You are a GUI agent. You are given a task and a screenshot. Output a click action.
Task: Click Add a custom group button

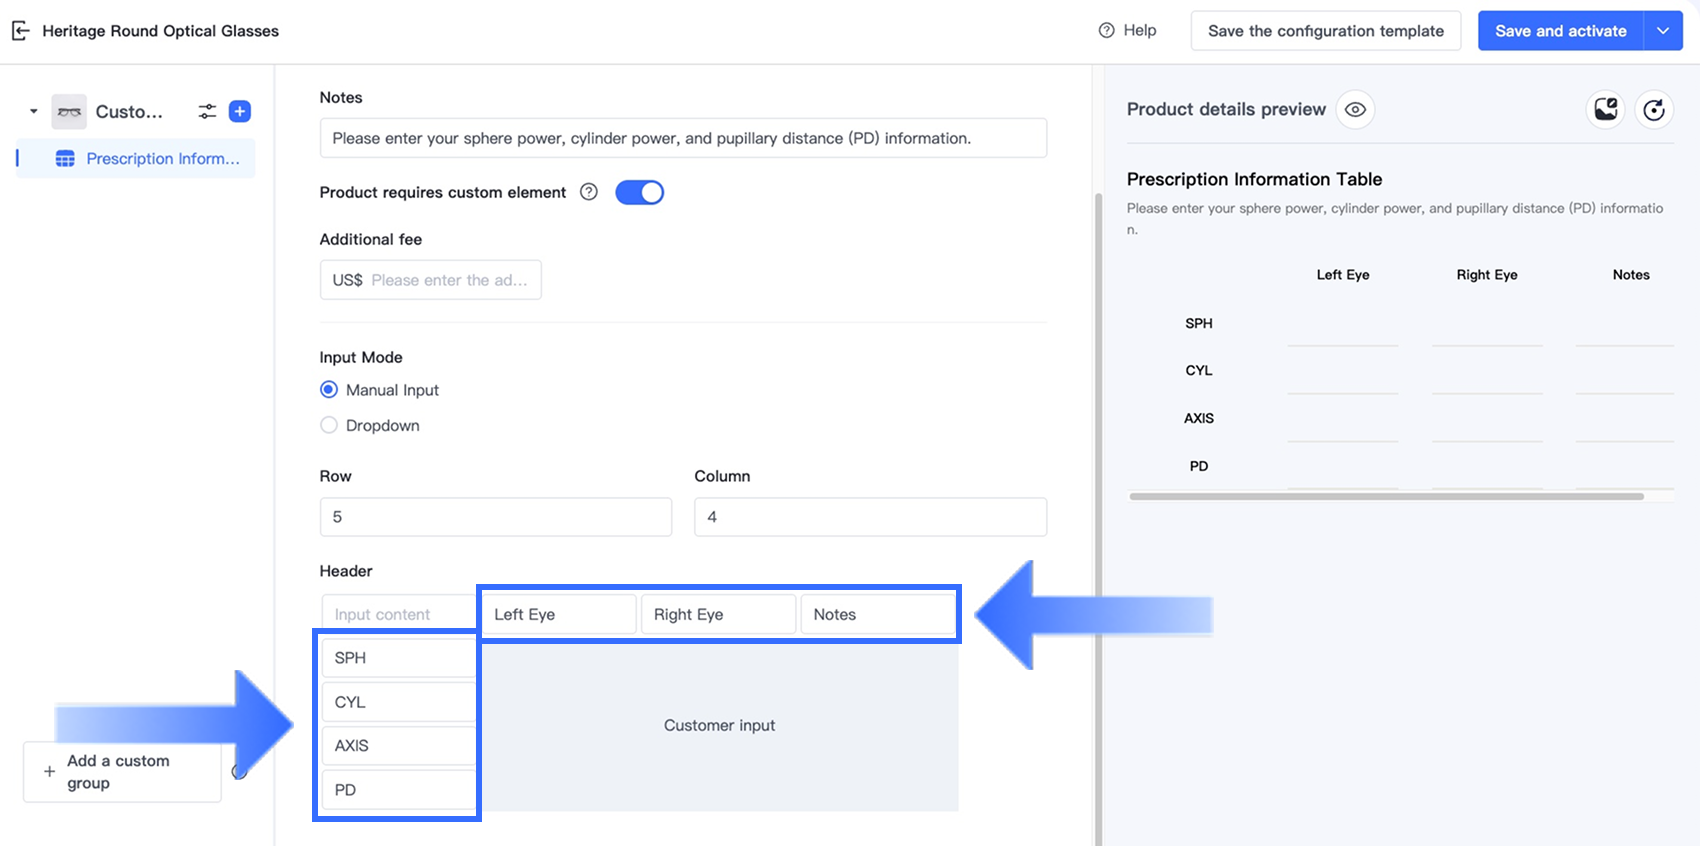tap(122, 772)
